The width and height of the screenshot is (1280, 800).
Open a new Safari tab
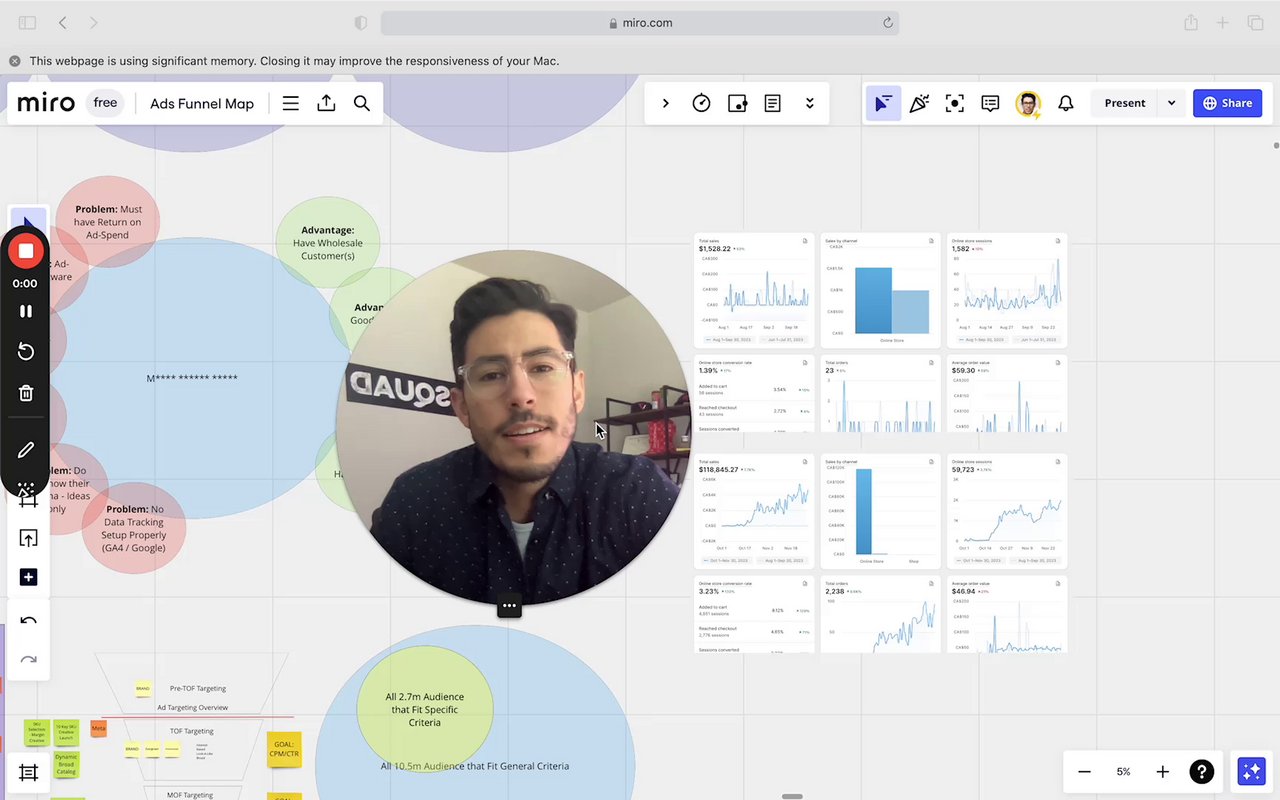[1222, 22]
